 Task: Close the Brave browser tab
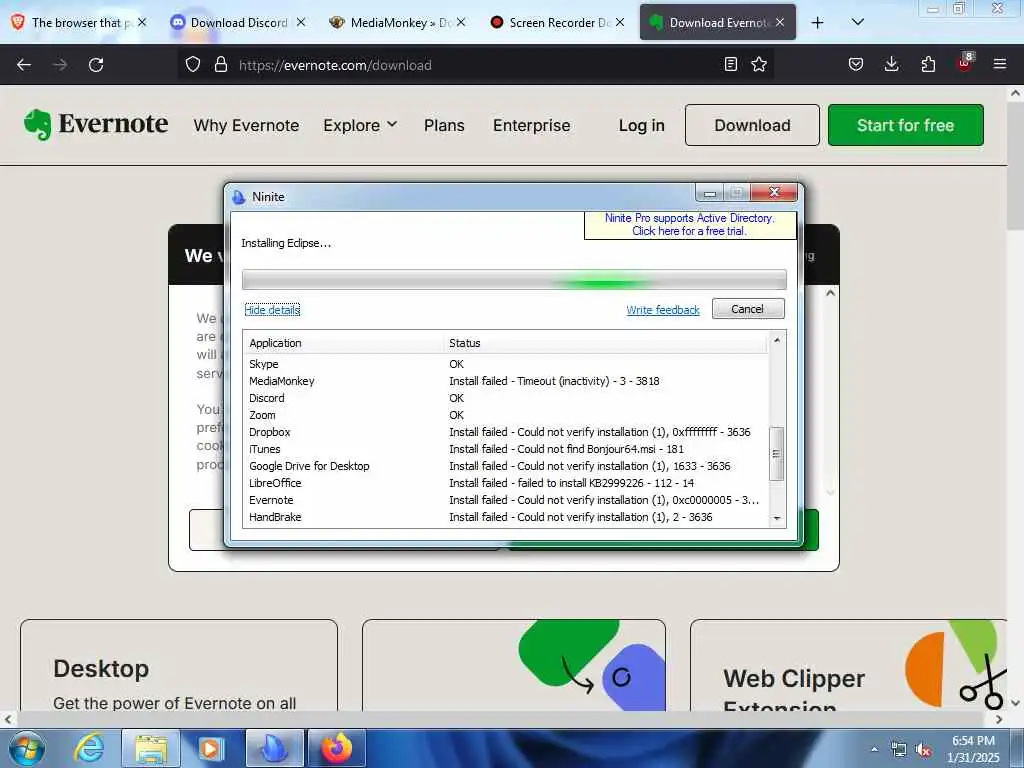point(142,22)
